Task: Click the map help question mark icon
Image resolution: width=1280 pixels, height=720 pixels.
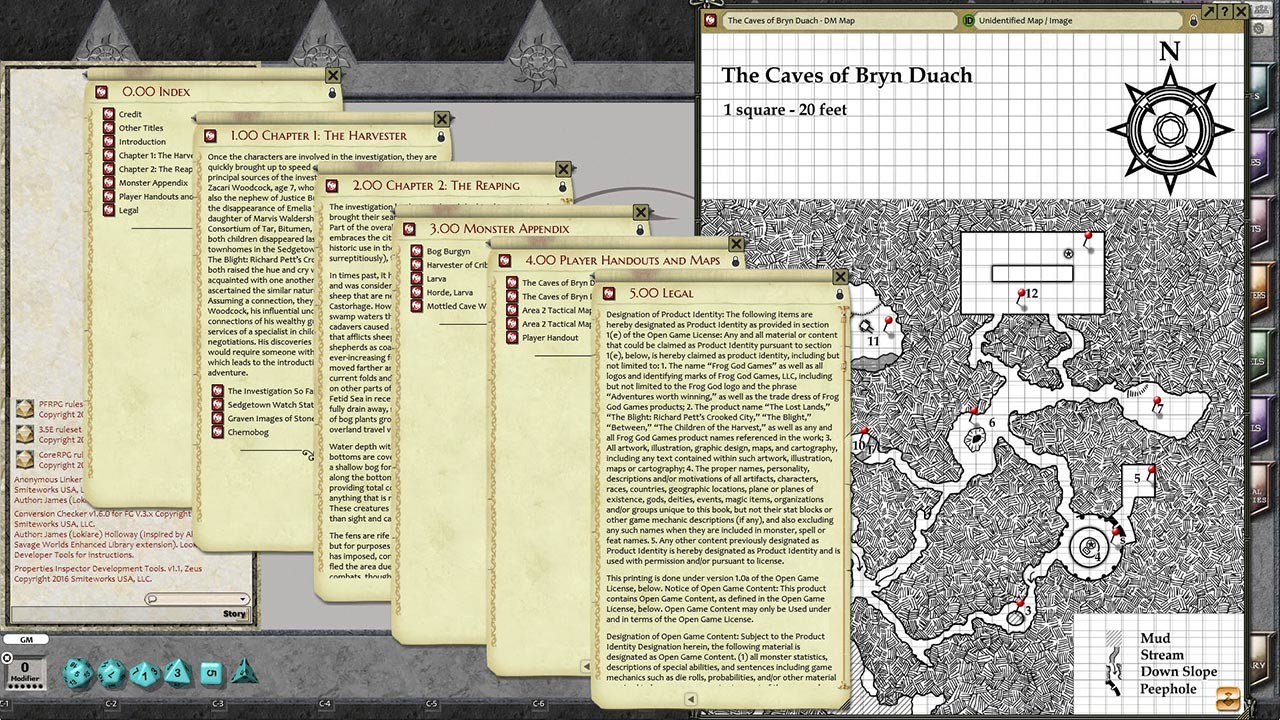Action: point(1225,11)
